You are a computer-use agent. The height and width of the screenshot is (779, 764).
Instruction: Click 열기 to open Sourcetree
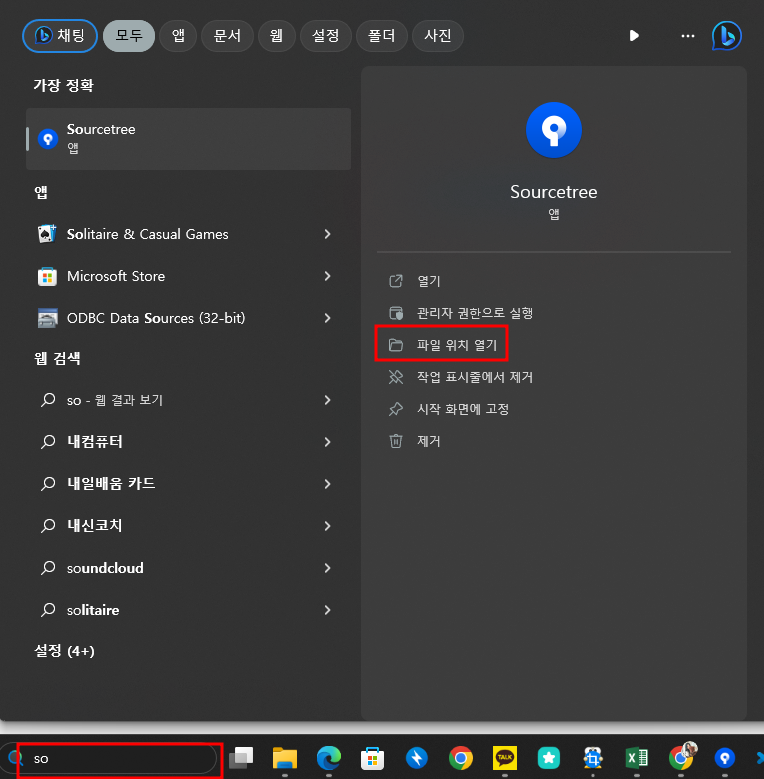[x=428, y=281]
